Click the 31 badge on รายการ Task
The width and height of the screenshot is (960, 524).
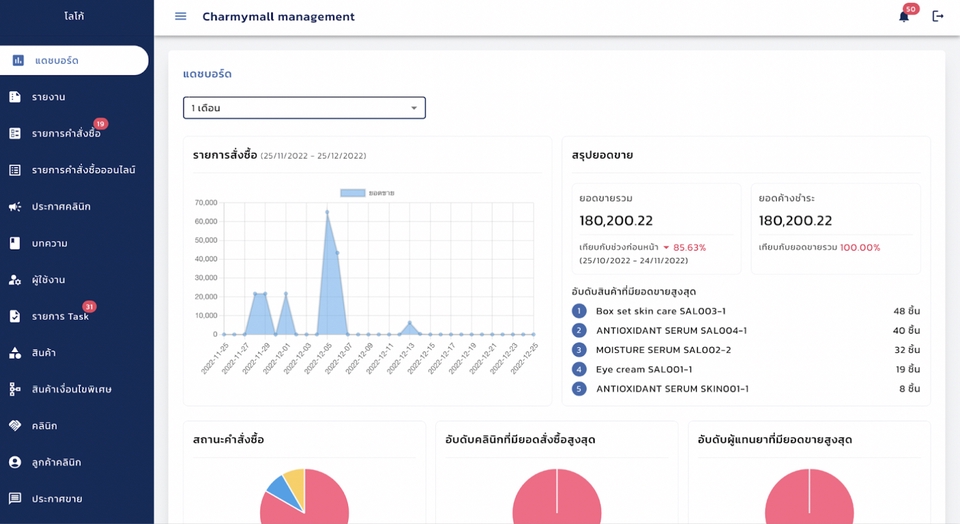(x=89, y=307)
